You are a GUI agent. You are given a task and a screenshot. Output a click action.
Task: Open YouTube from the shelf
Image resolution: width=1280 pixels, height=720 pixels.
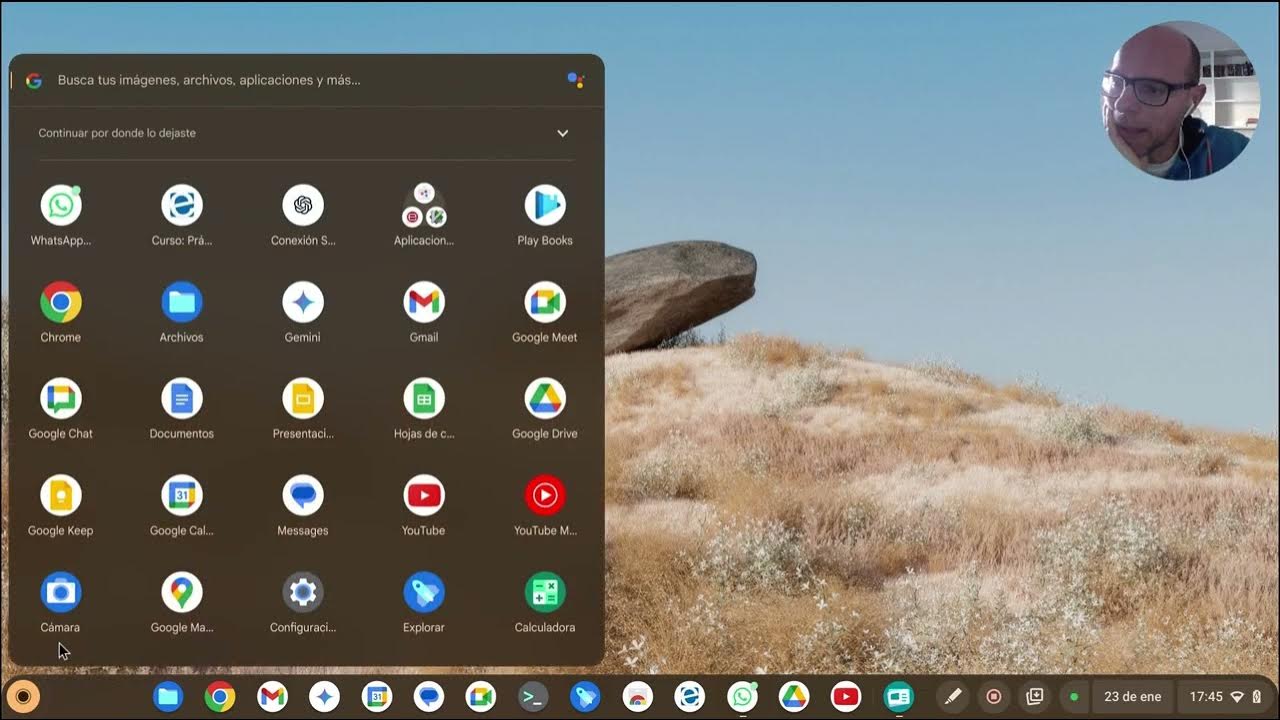tap(846, 696)
